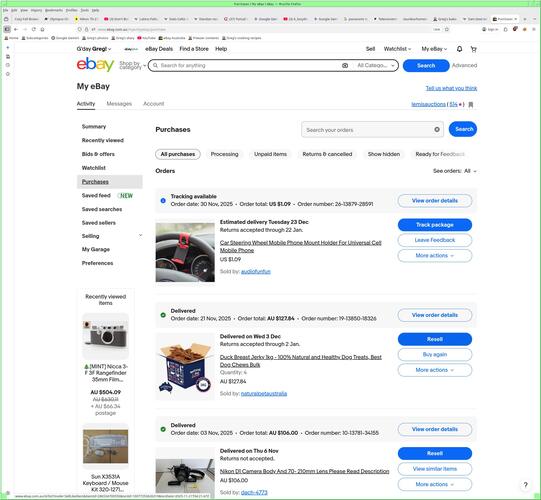
Task: Bookmark this page with the star icon
Action: pos(447,29)
